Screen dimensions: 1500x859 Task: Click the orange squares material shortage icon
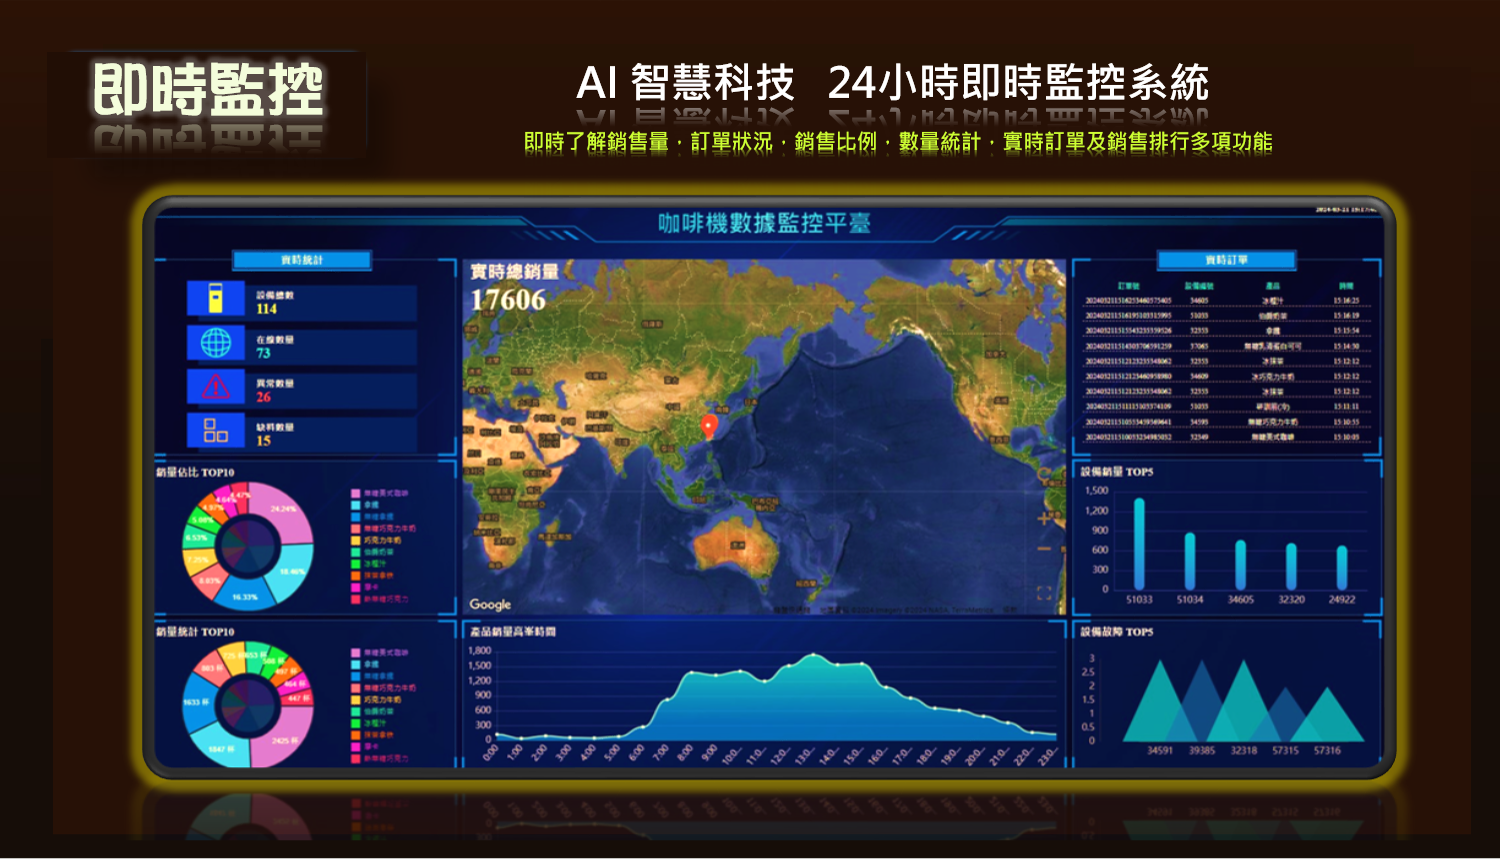[x=215, y=431]
